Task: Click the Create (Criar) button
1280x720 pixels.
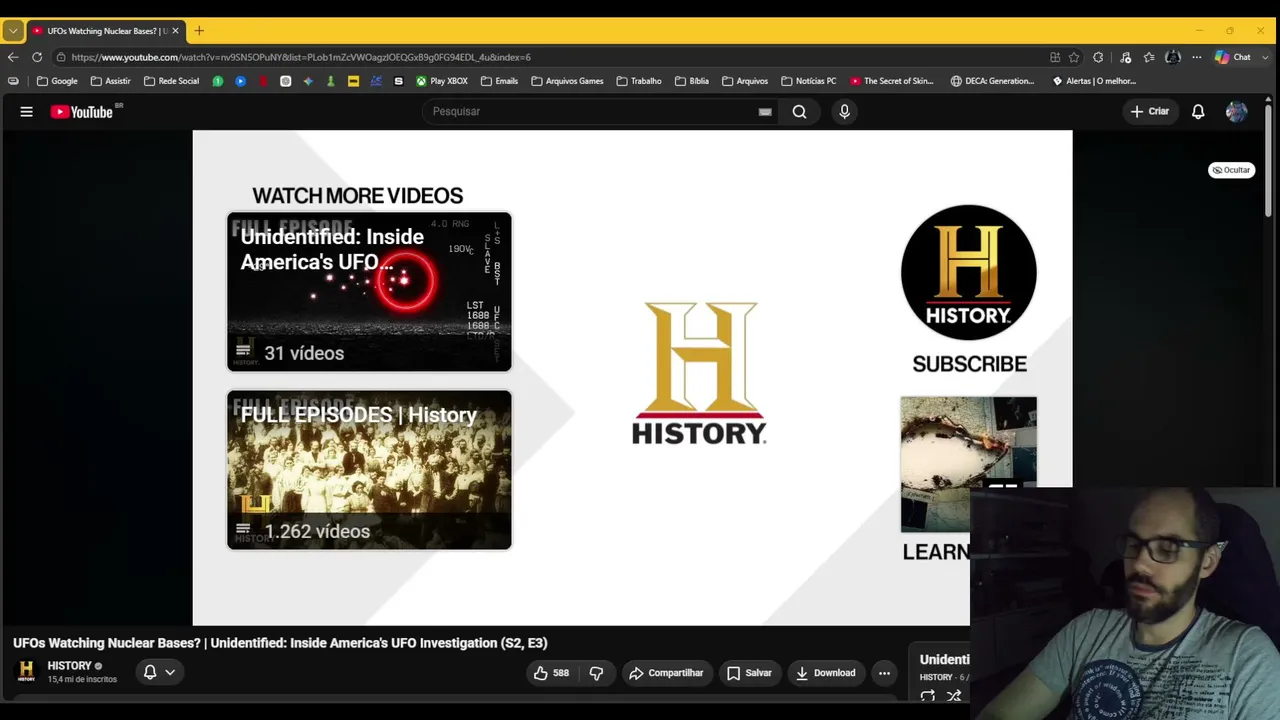Action: [1150, 112]
